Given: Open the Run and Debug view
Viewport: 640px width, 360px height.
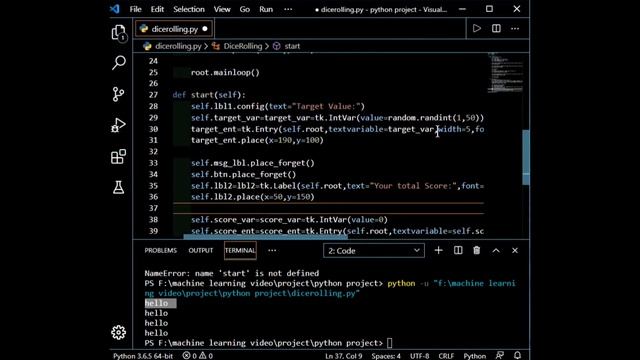Looking at the screenshot, I should 118,125.
